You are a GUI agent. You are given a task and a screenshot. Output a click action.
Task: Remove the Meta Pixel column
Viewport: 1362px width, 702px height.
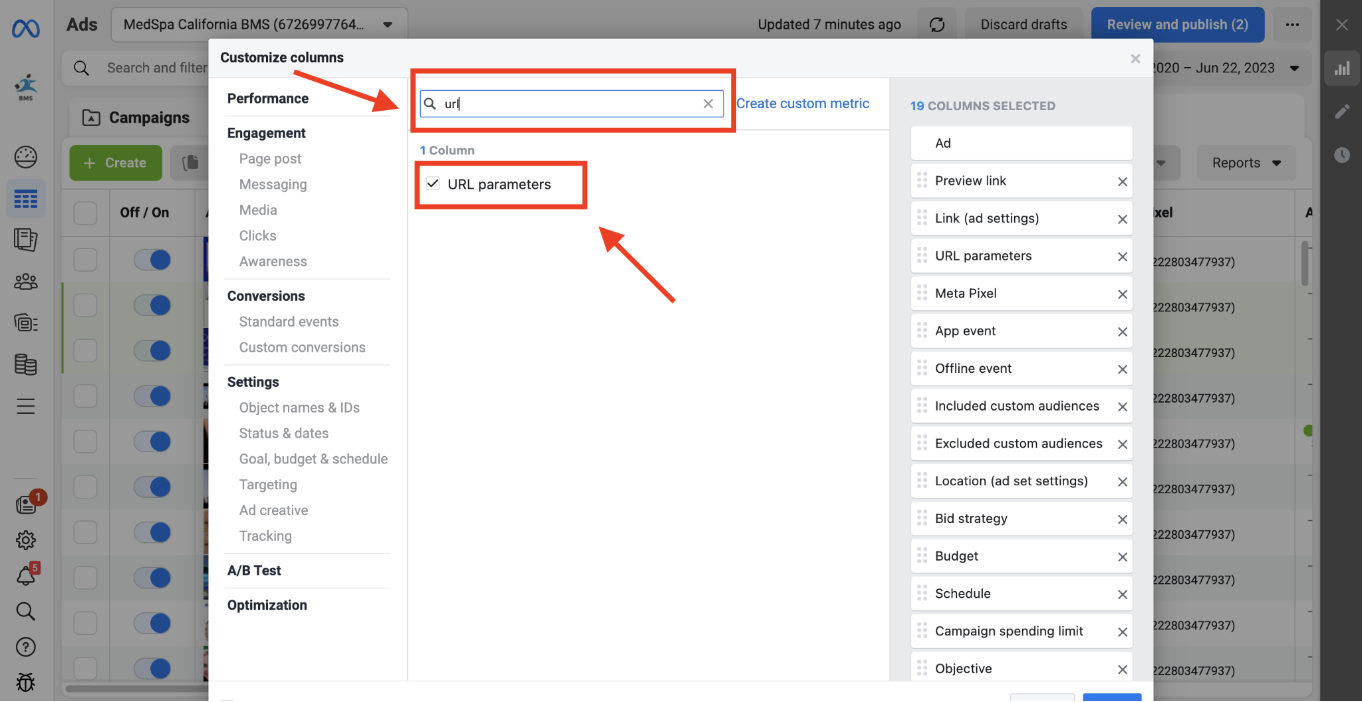[1122, 294]
